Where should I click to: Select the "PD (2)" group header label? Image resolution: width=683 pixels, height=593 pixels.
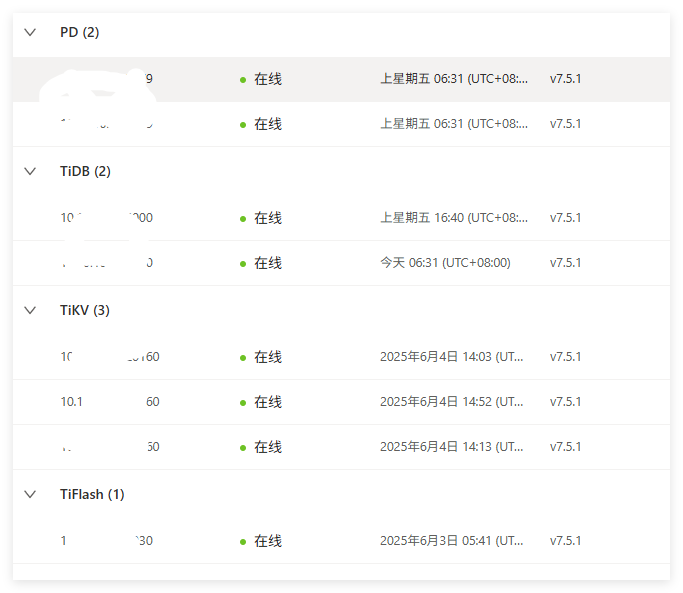[80, 32]
